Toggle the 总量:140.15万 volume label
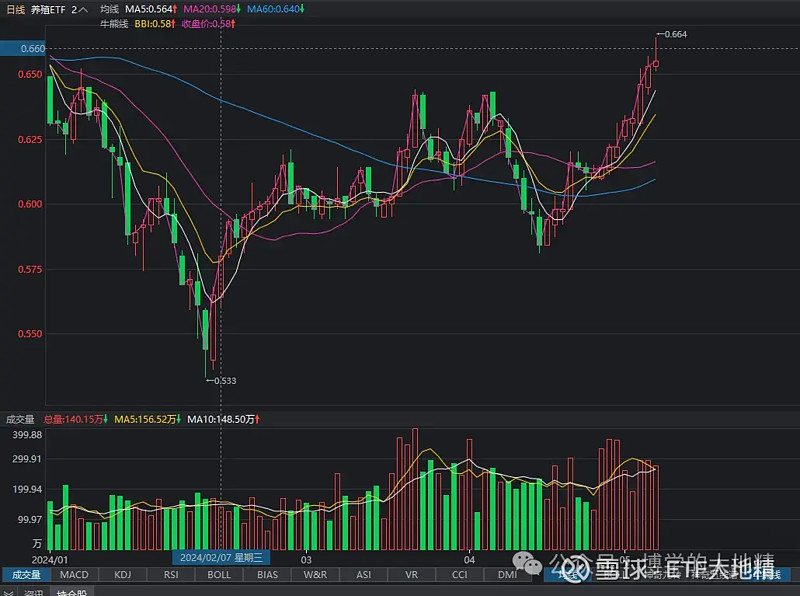 click(75, 419)
